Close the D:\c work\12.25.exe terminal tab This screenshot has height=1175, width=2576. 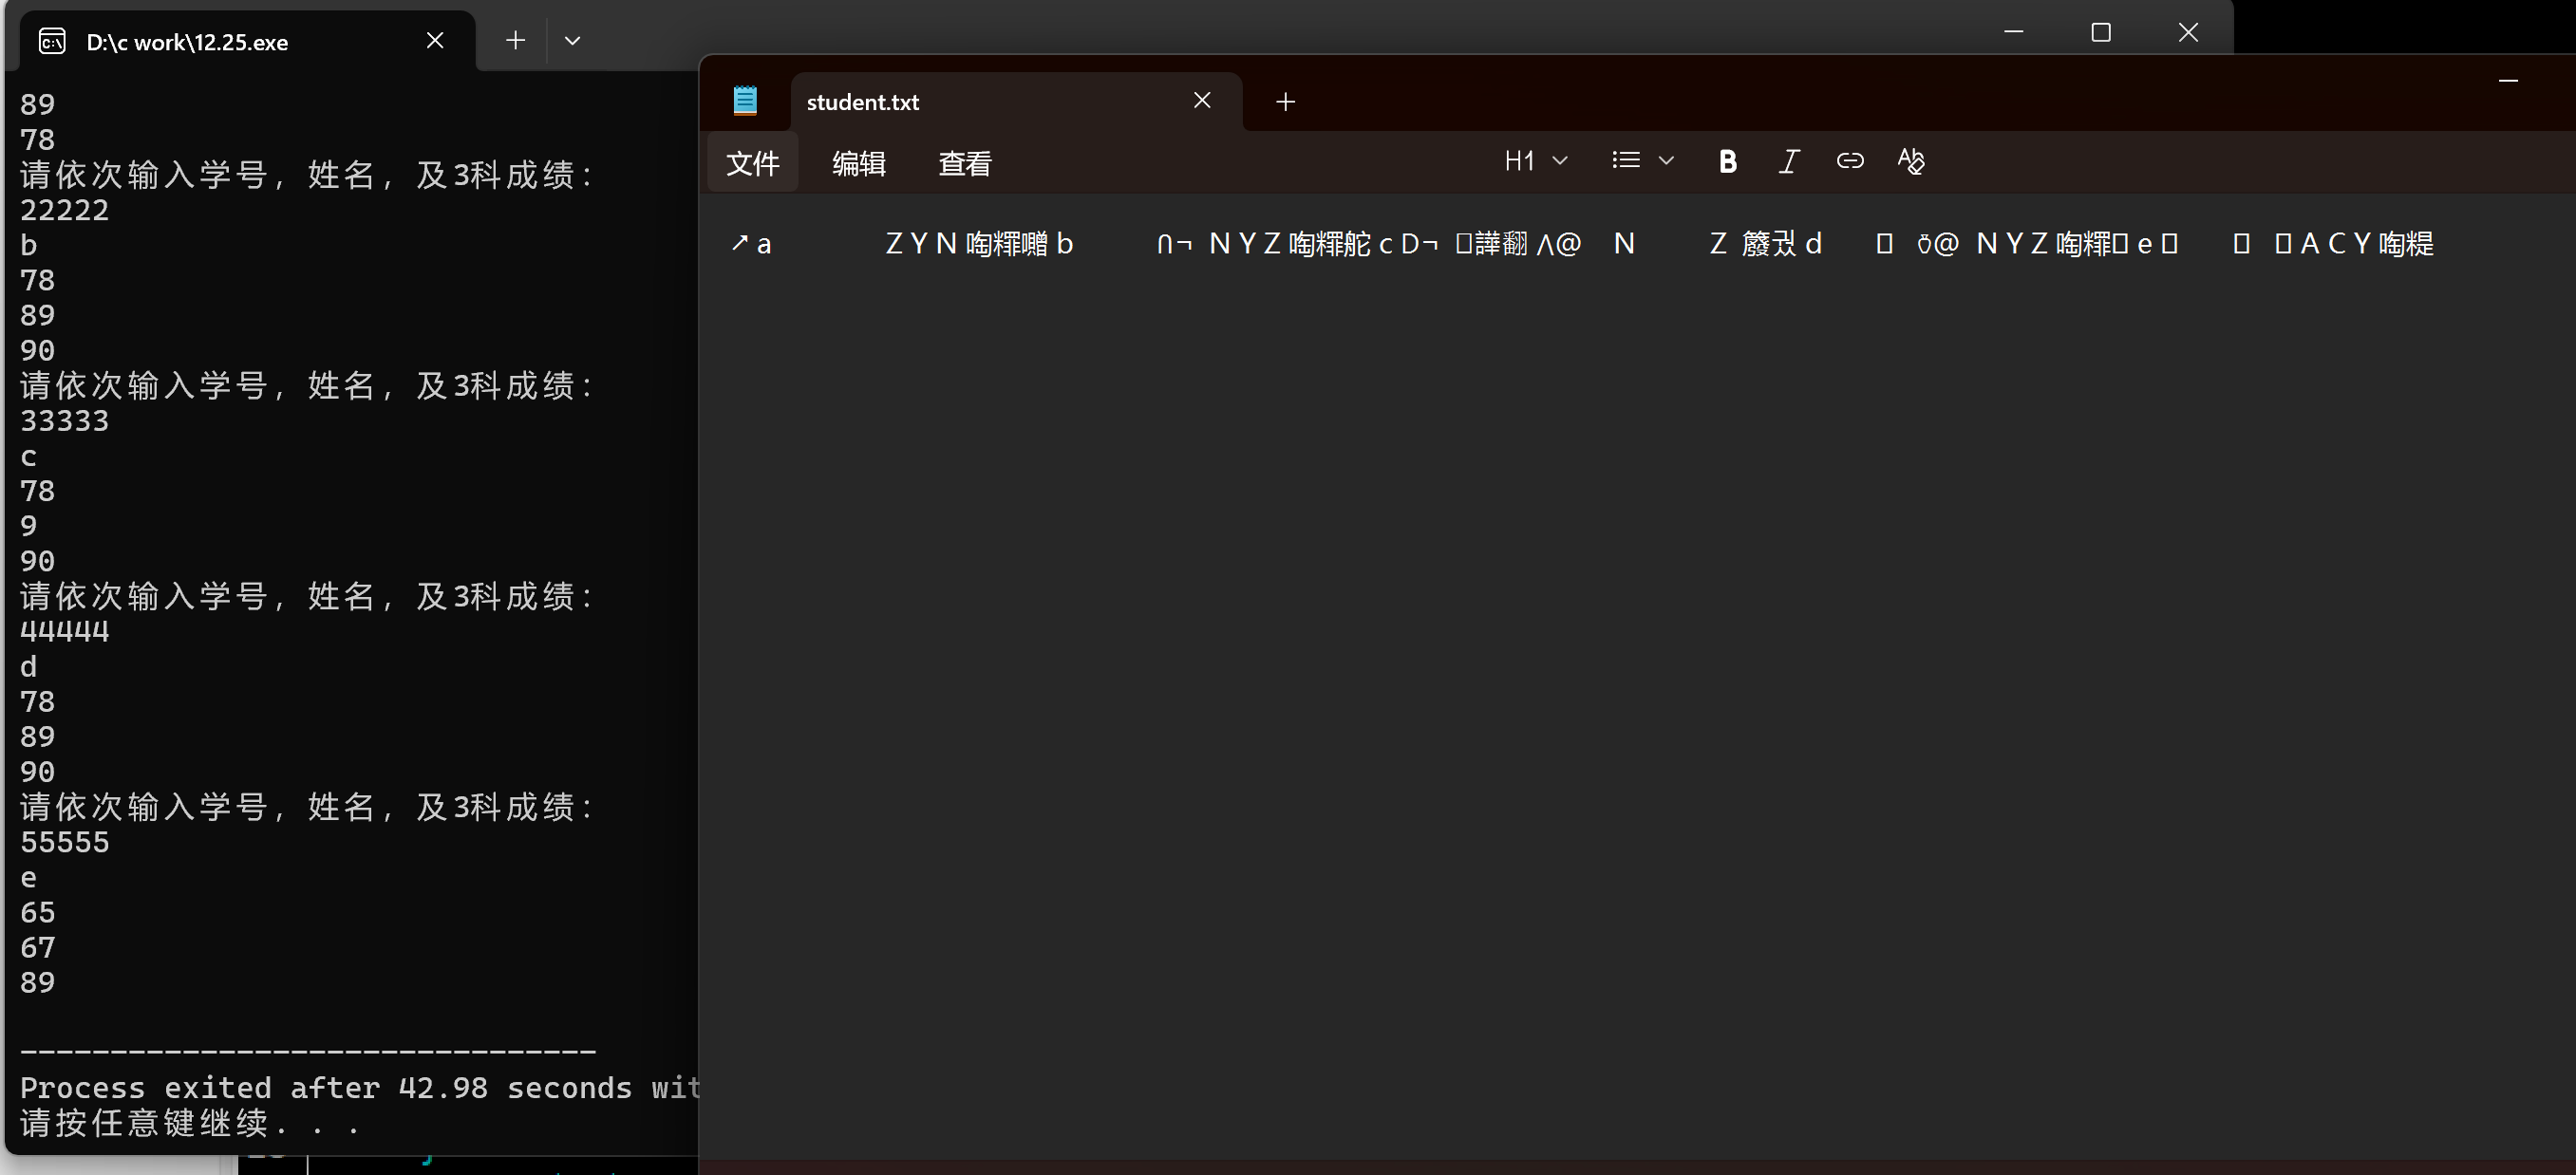[x=434, y=40]
